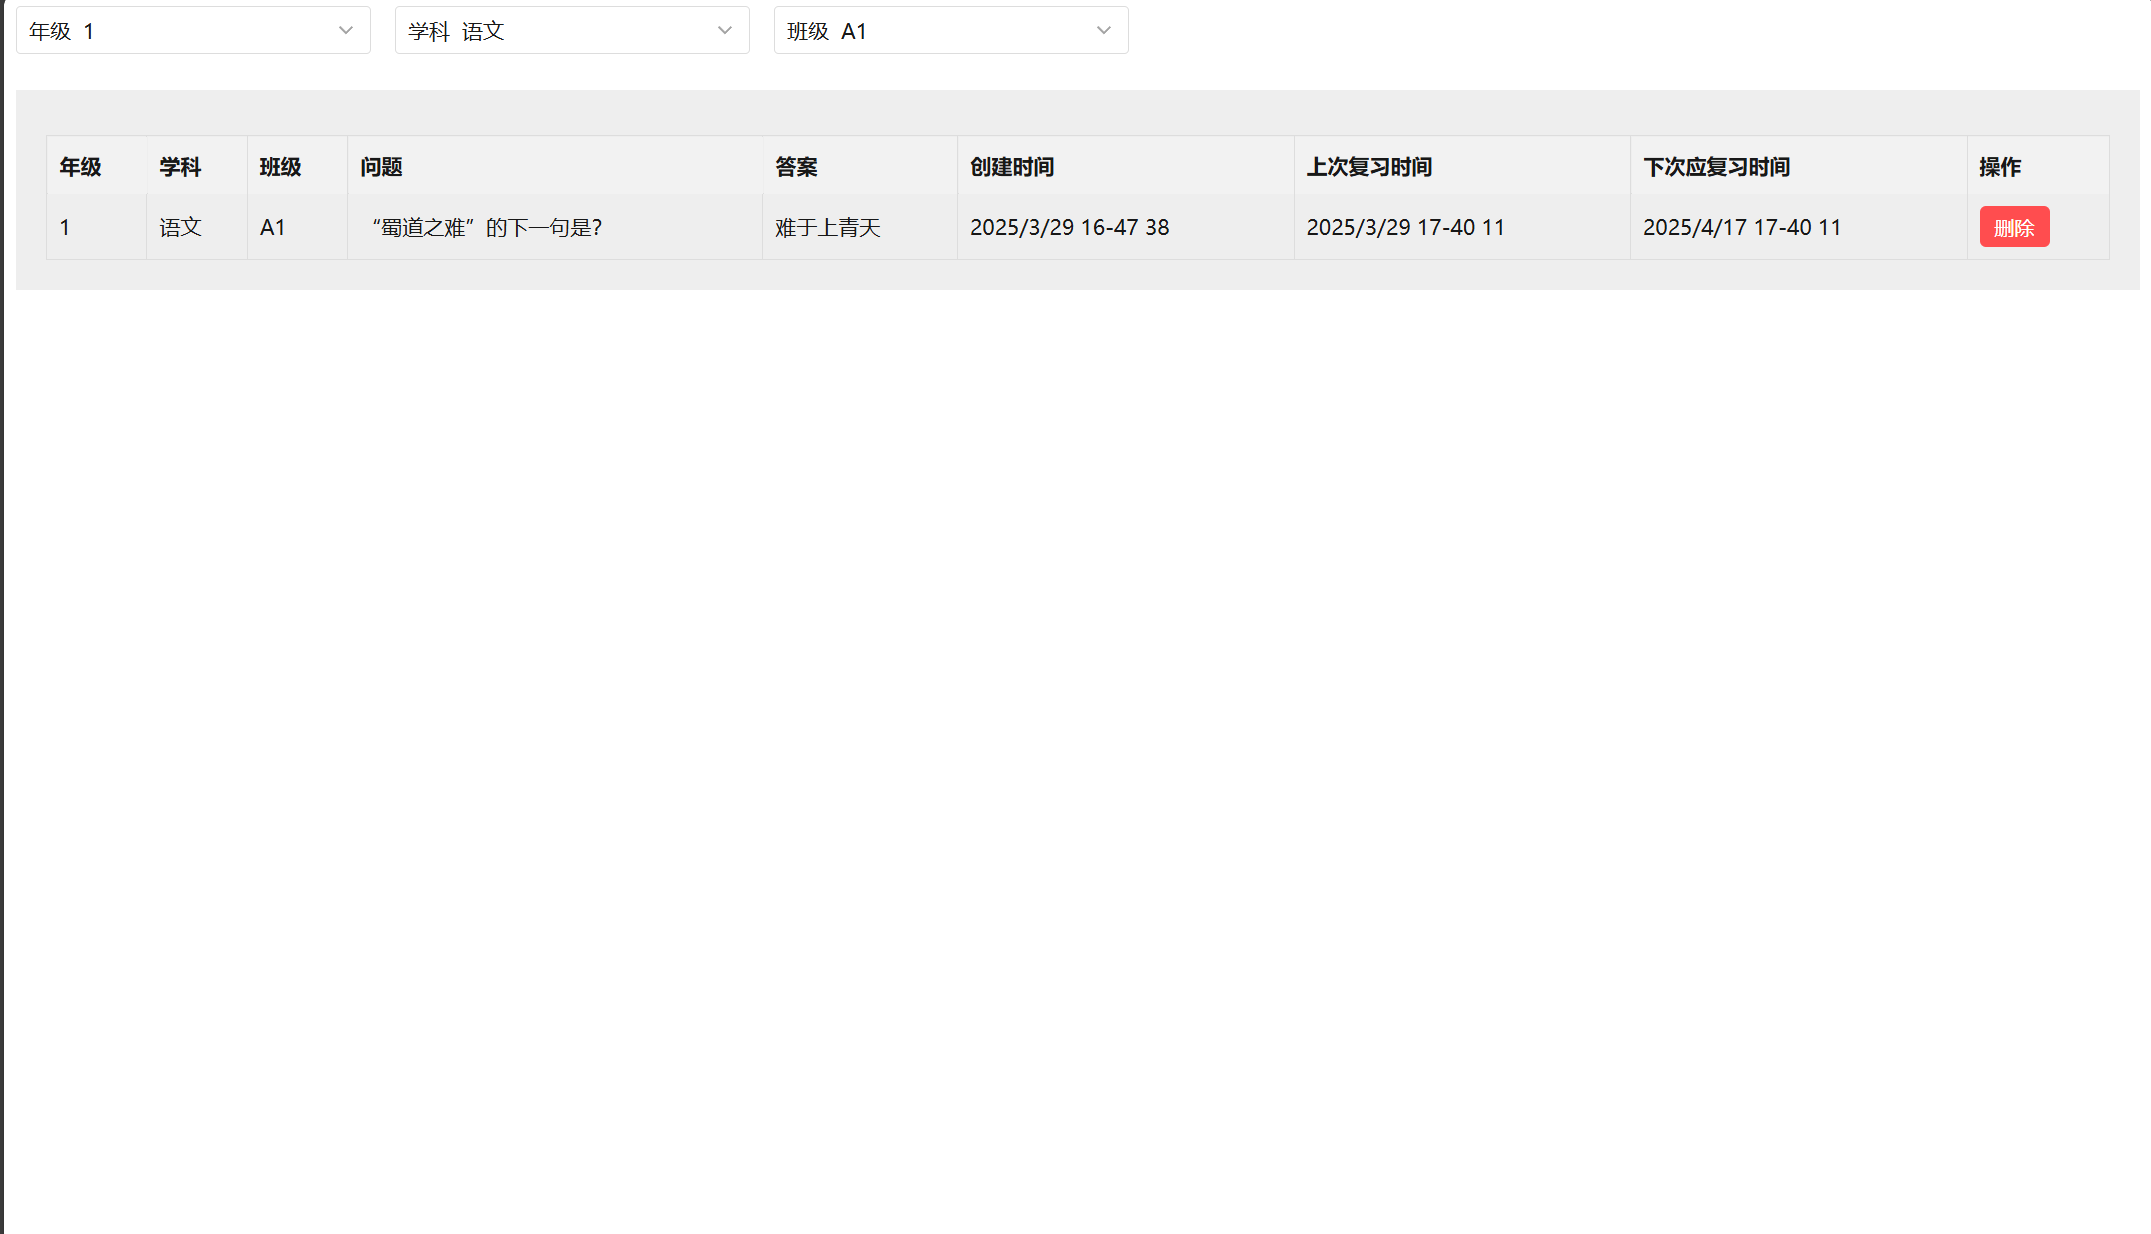The image size is (2151, 1234).
Task: Click the 语文 cell in table row
Action: [x=180, y=228]
